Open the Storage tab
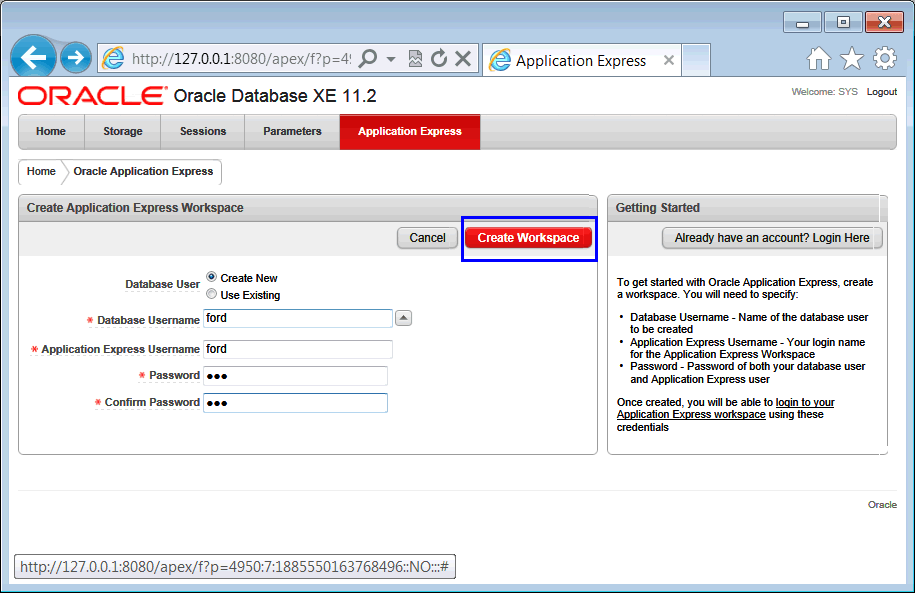The height and width of the screenshot is (593, 915). coord(123,131)
